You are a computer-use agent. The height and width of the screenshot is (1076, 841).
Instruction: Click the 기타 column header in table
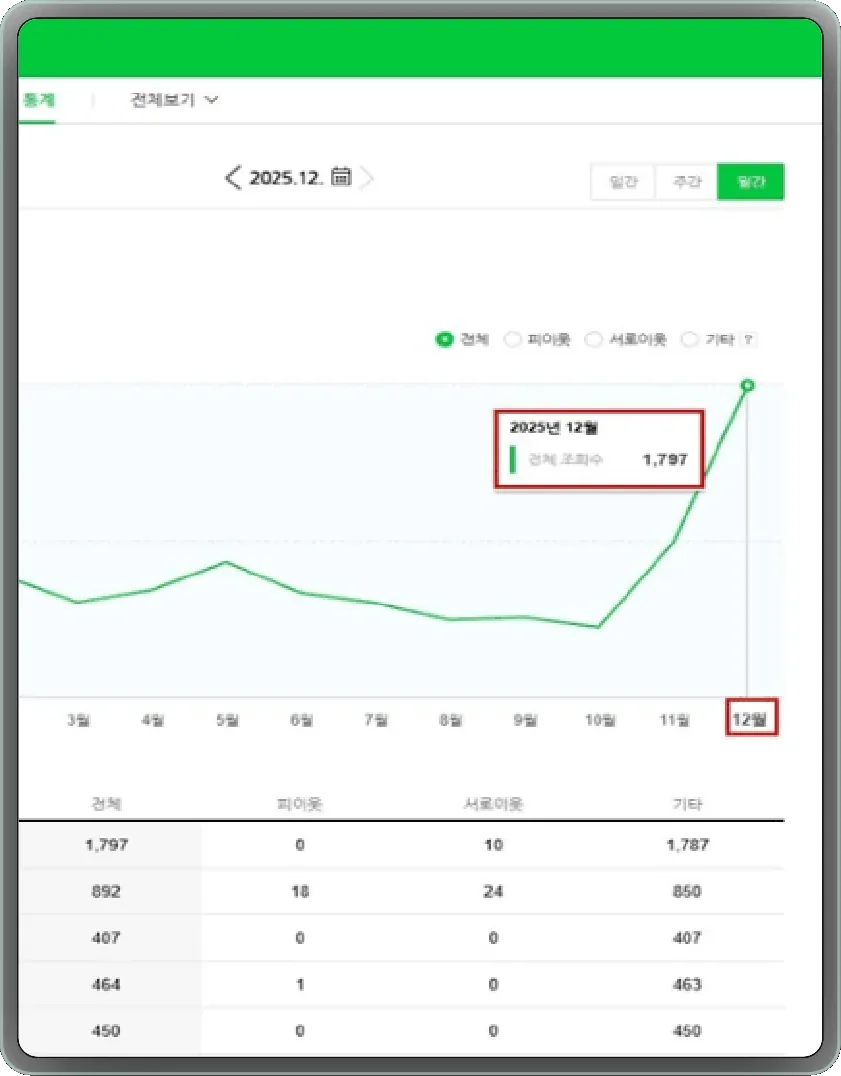(x=687, y=804)
